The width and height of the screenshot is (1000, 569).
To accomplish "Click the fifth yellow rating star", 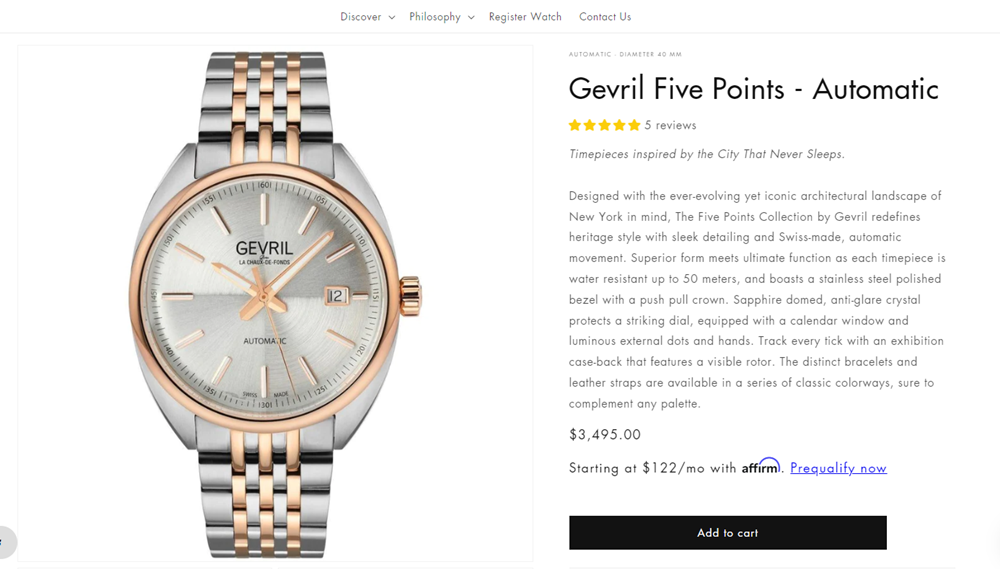I will 633,126.
